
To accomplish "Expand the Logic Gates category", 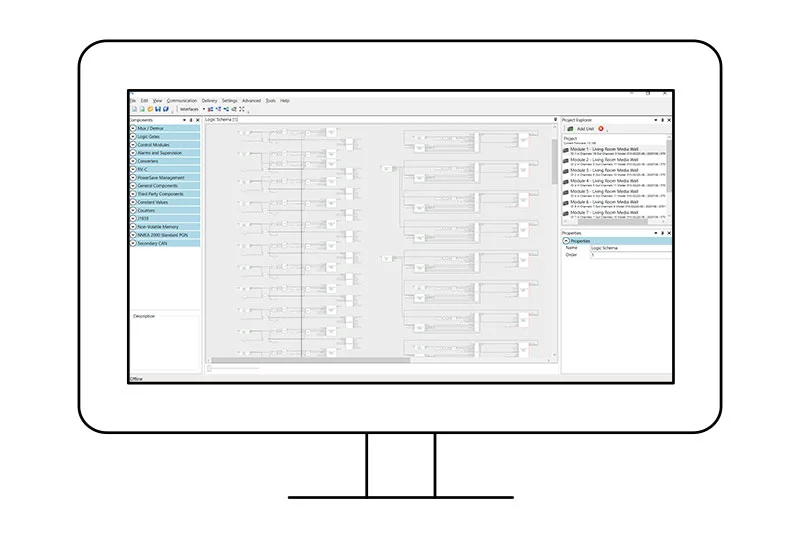I will point(133,137).
